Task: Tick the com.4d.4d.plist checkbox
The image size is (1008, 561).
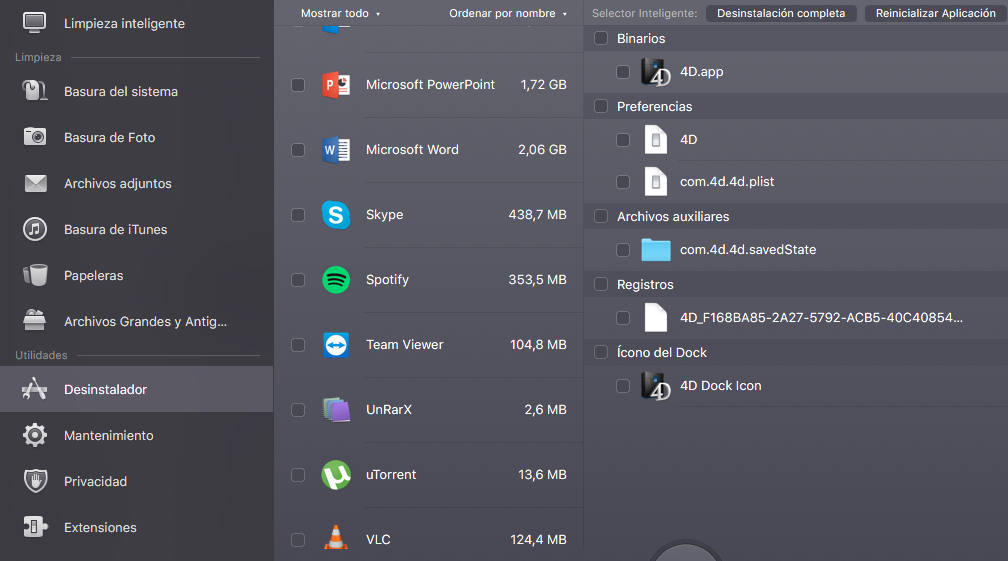Action: tap(623, 182)
